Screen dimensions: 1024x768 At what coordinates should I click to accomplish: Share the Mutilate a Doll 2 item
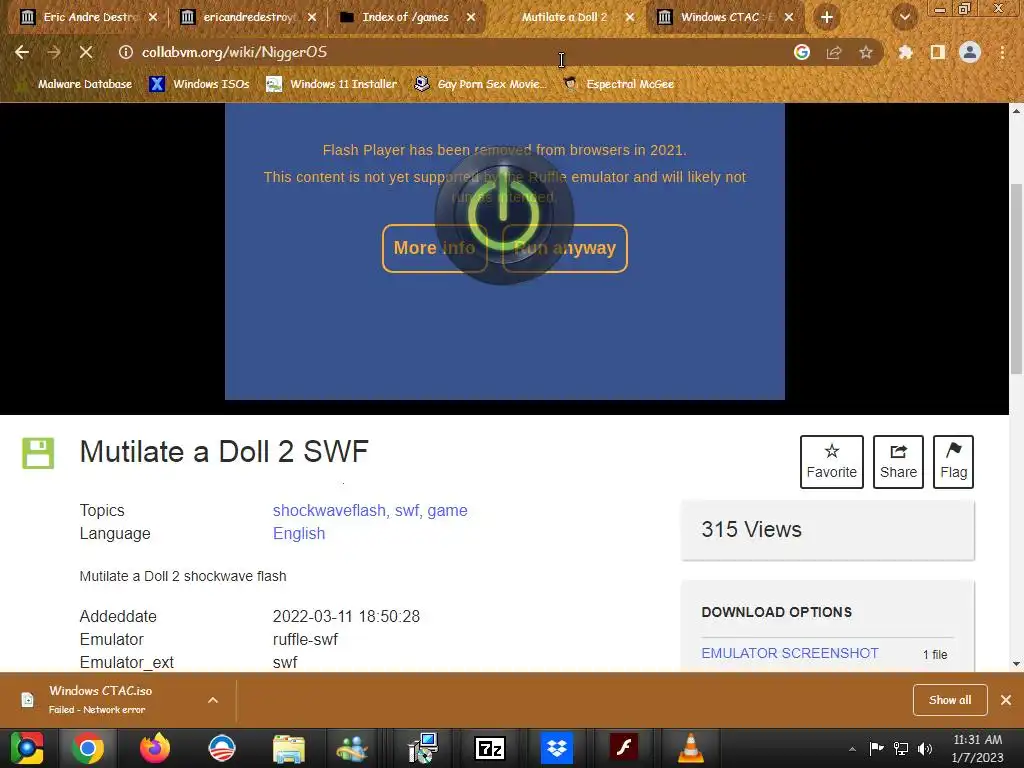(898, 462)
